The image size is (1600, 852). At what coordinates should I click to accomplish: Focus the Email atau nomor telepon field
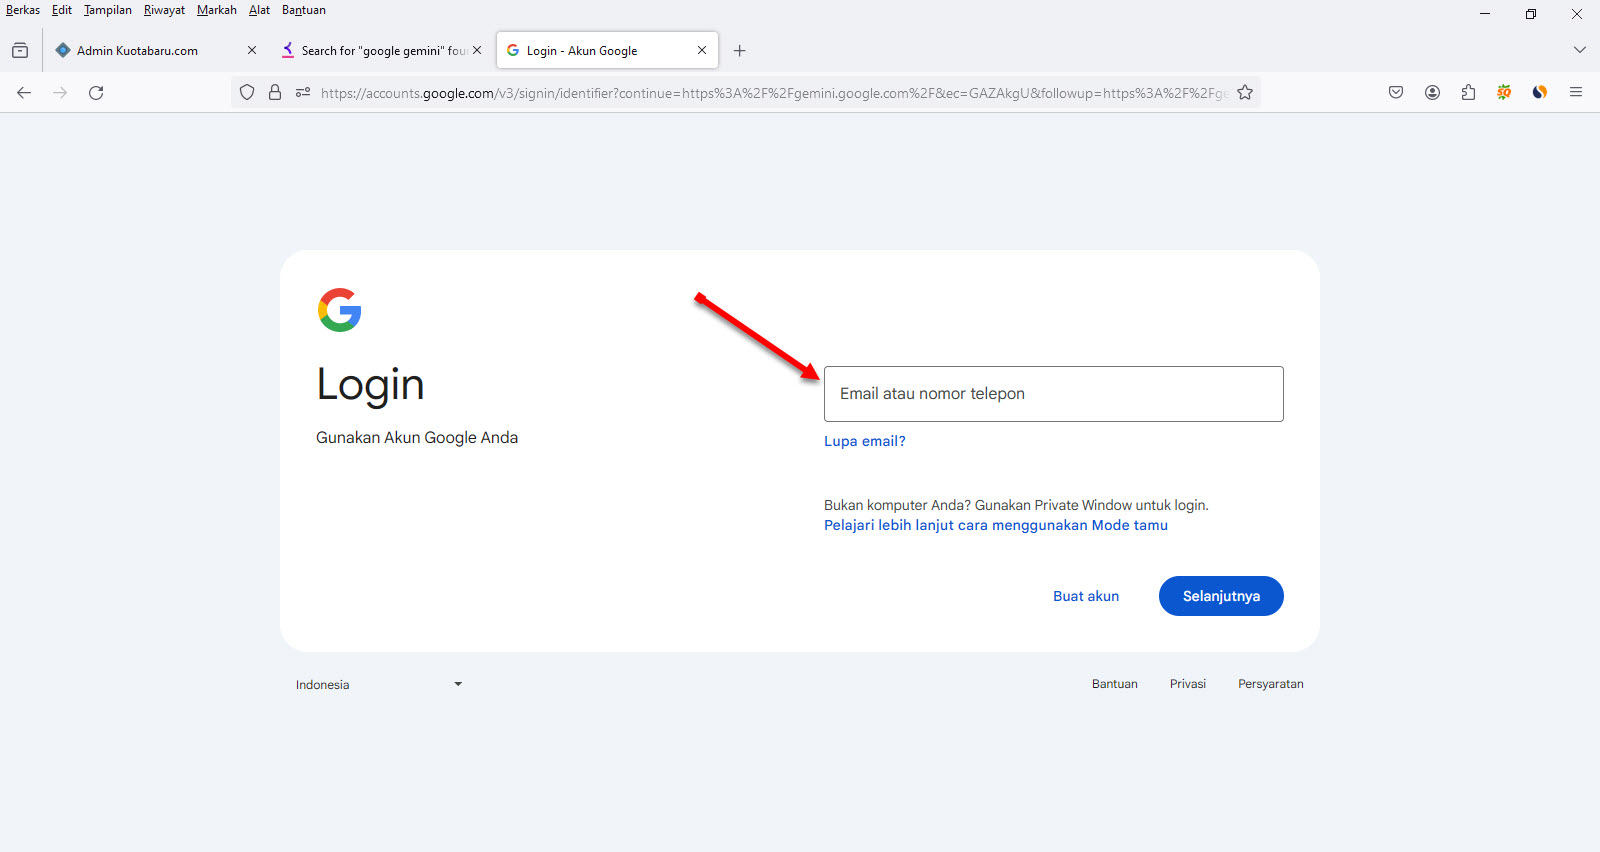click(1053, 394)
